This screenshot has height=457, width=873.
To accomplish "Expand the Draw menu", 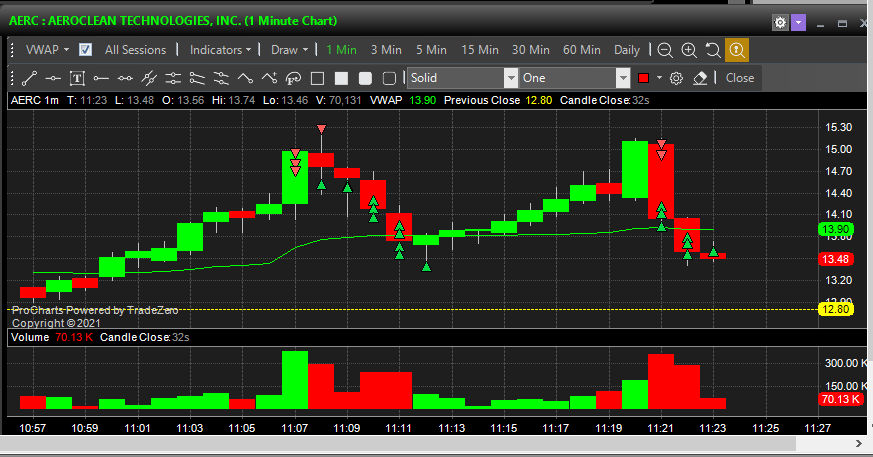I will coord(290,50).
